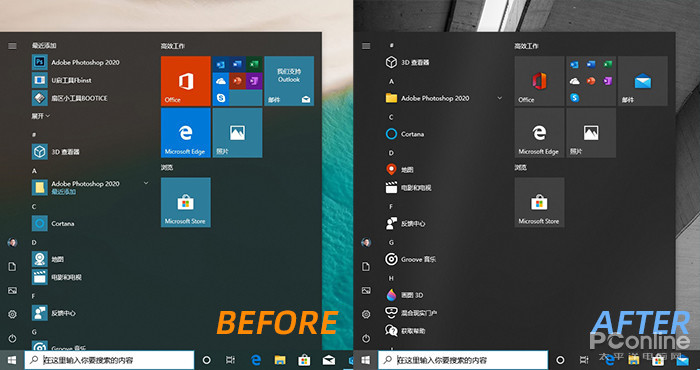This screenshot has height=370, width=700.
Task: Focus the search box on the AFTER taskbar
Action: tap(463, 360)
